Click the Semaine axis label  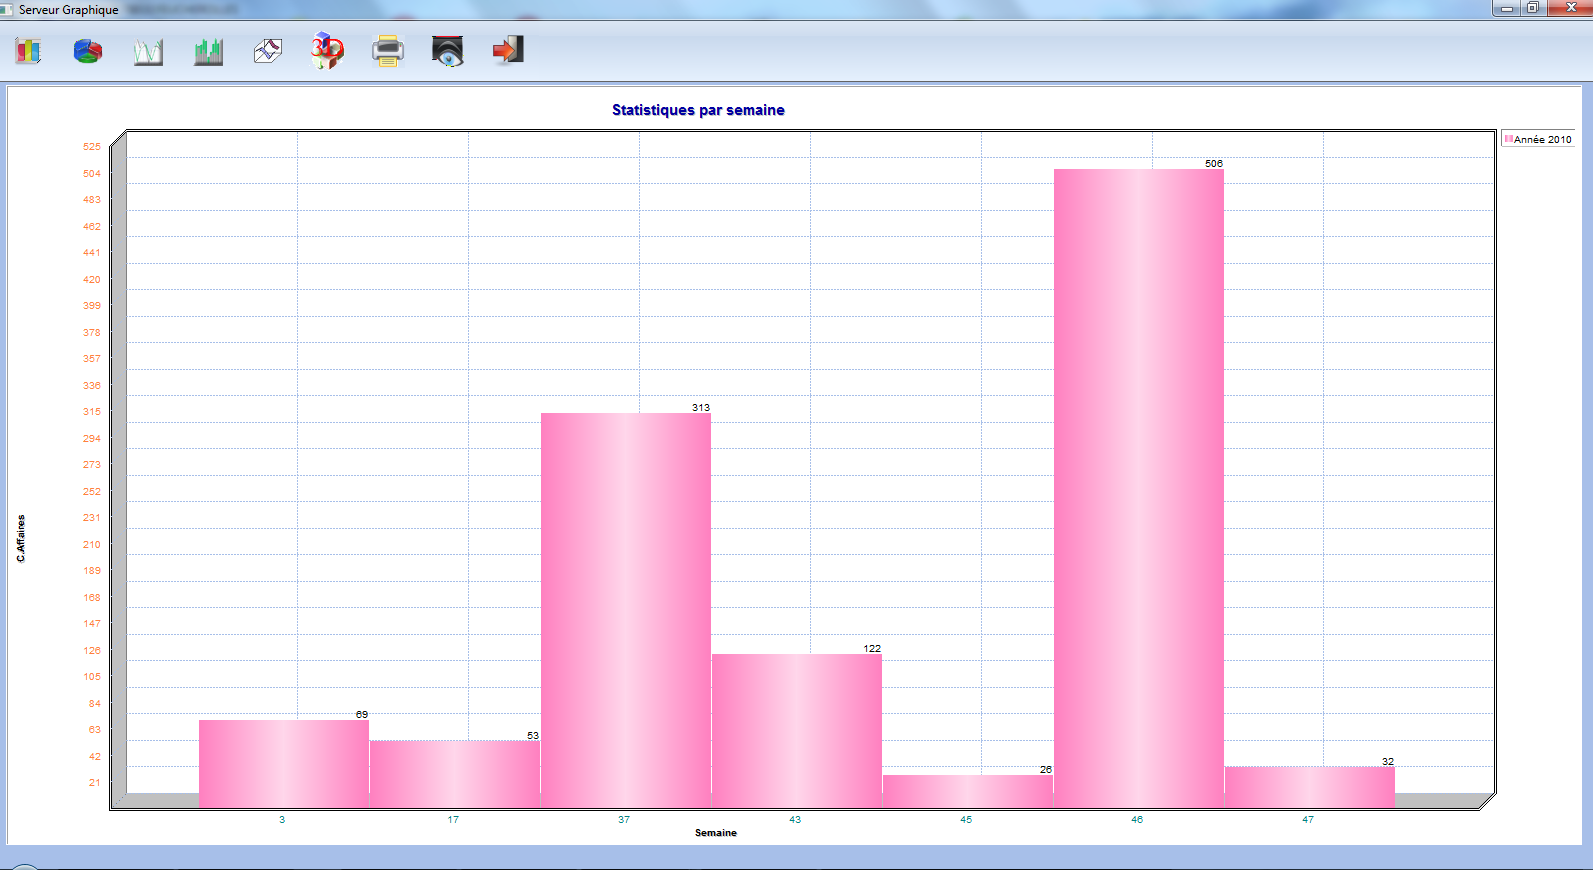click(716, 833)
